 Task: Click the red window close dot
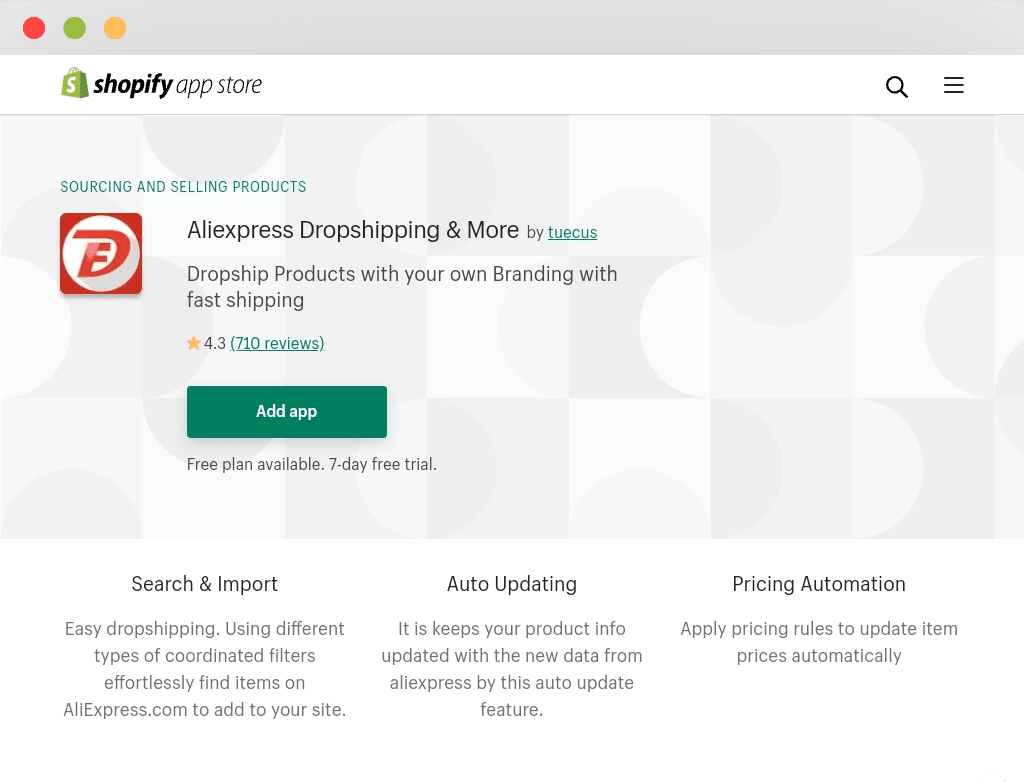coord(34,28)
